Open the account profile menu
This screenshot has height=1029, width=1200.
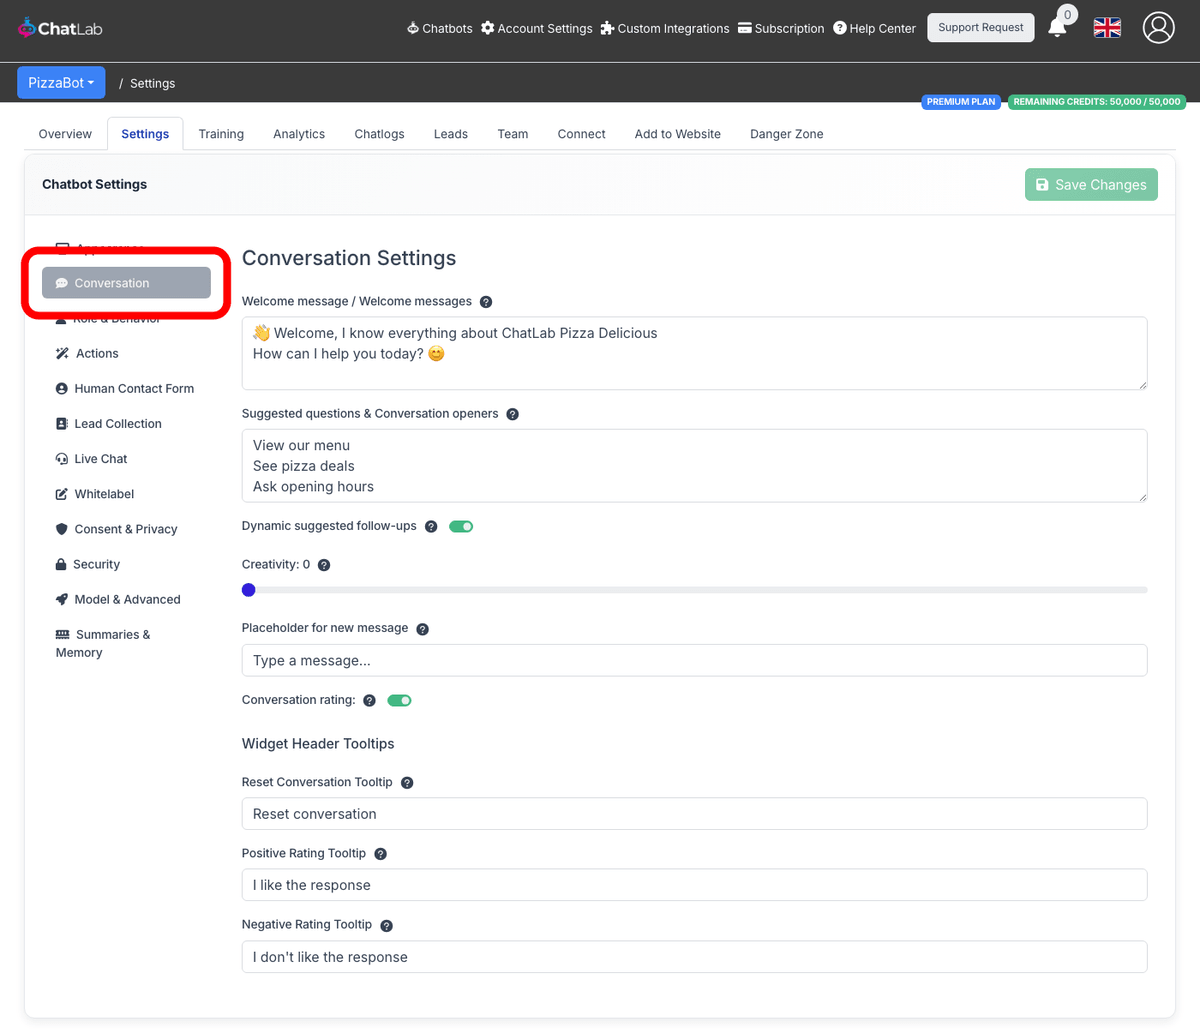point(1158,28)
